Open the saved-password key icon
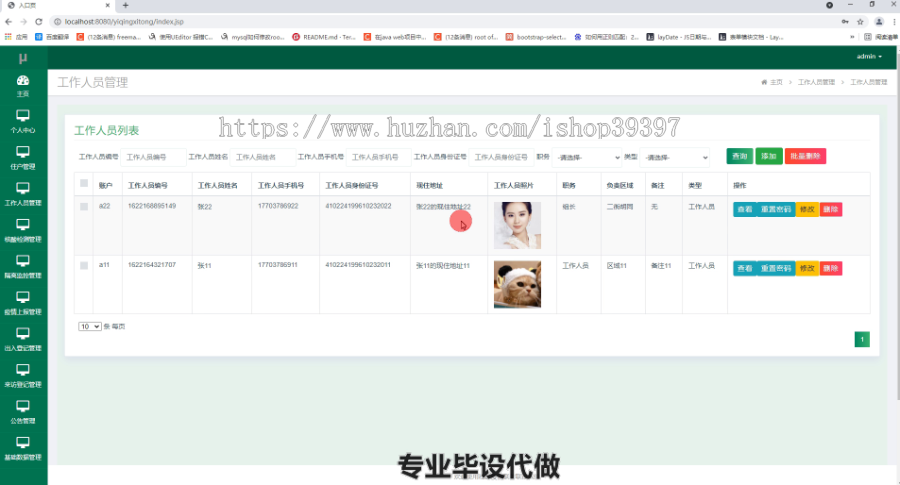900x485 pixels. [x=844, y=22]
